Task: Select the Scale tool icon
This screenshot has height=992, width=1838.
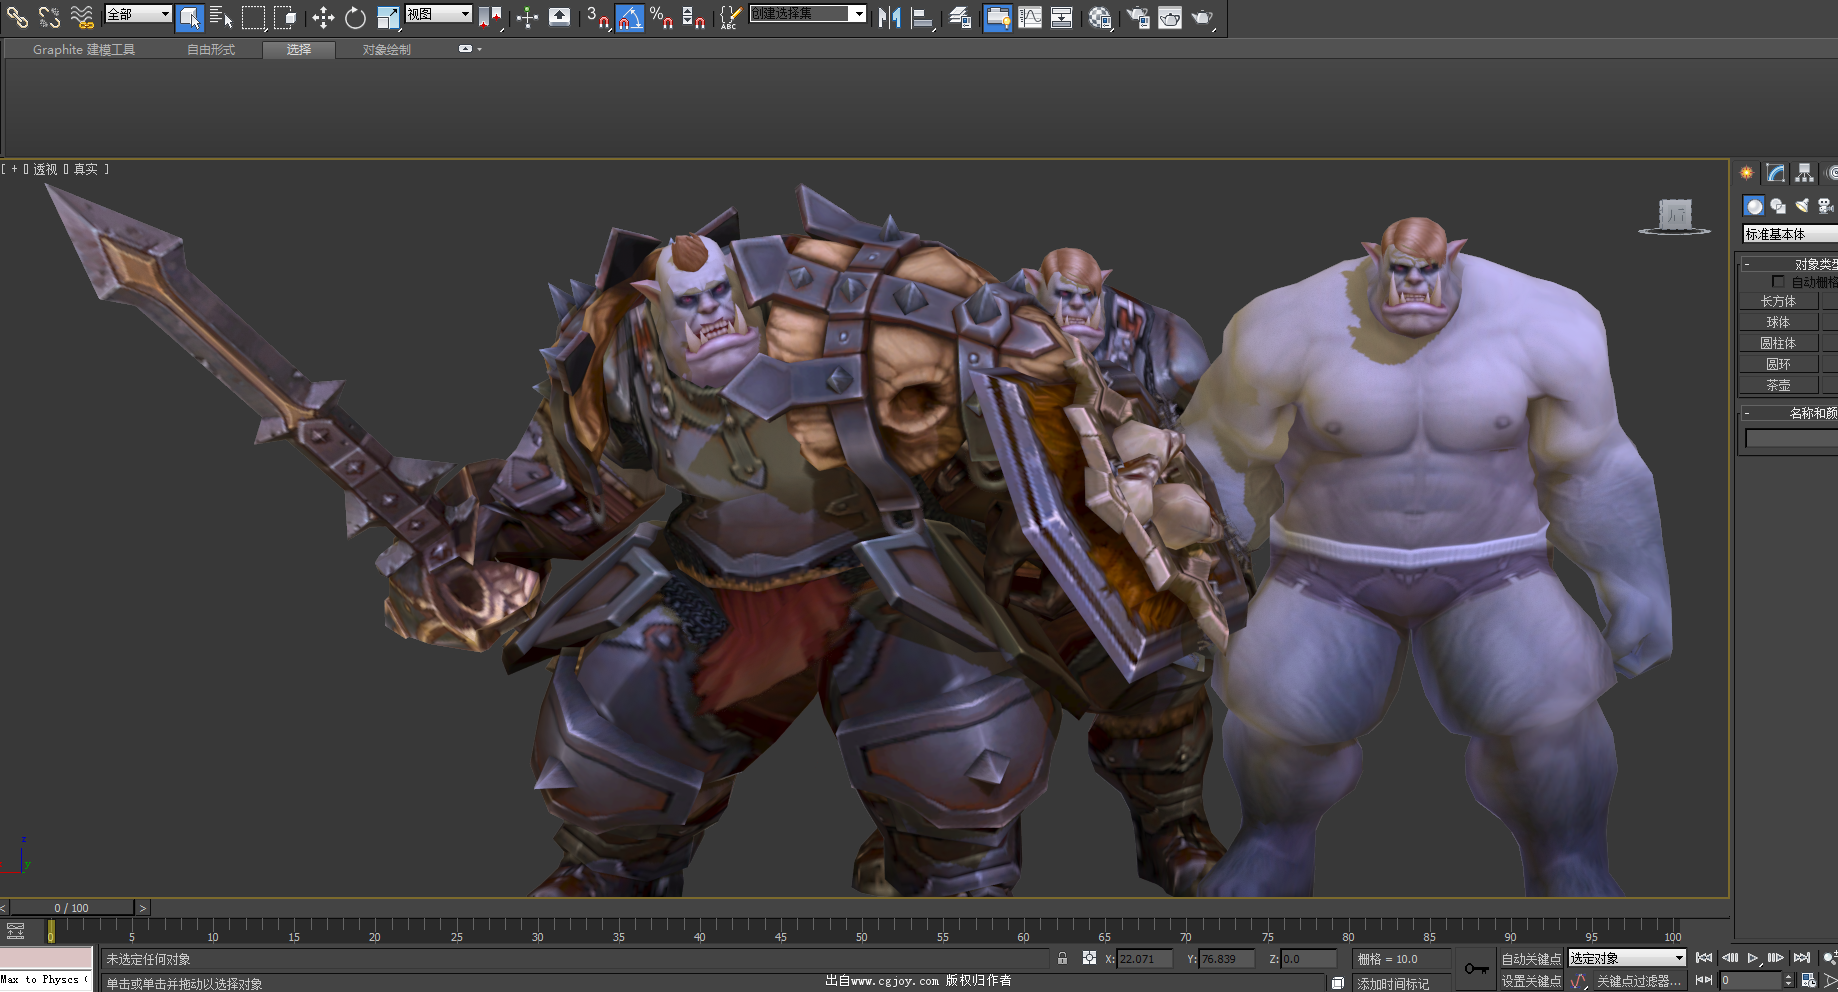Action: point(388,17)
